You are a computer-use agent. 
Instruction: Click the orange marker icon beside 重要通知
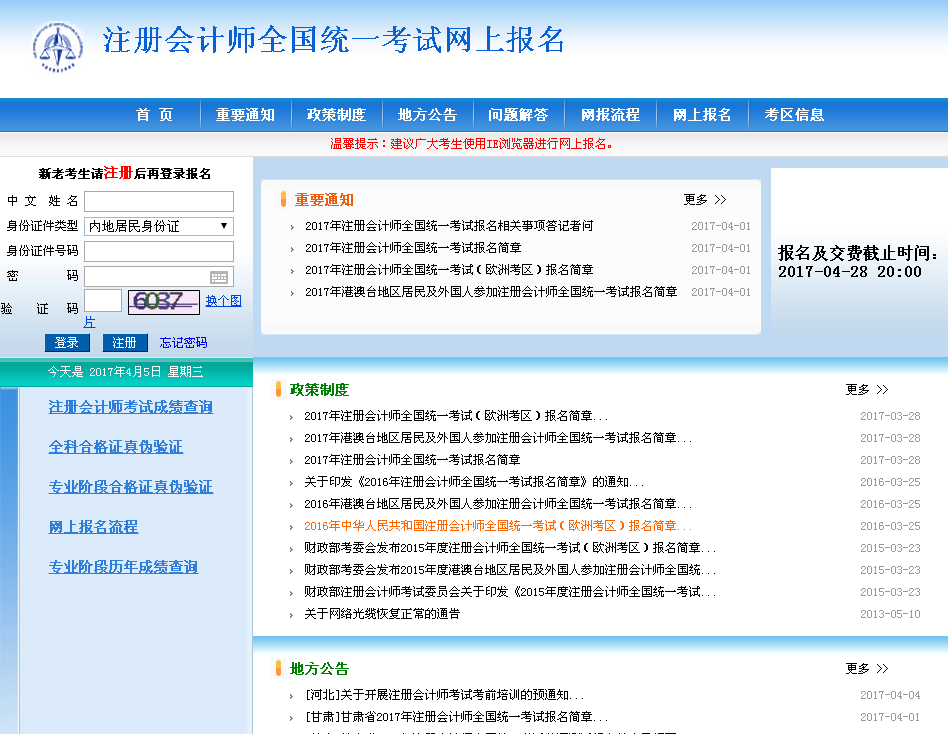(282, 199)
